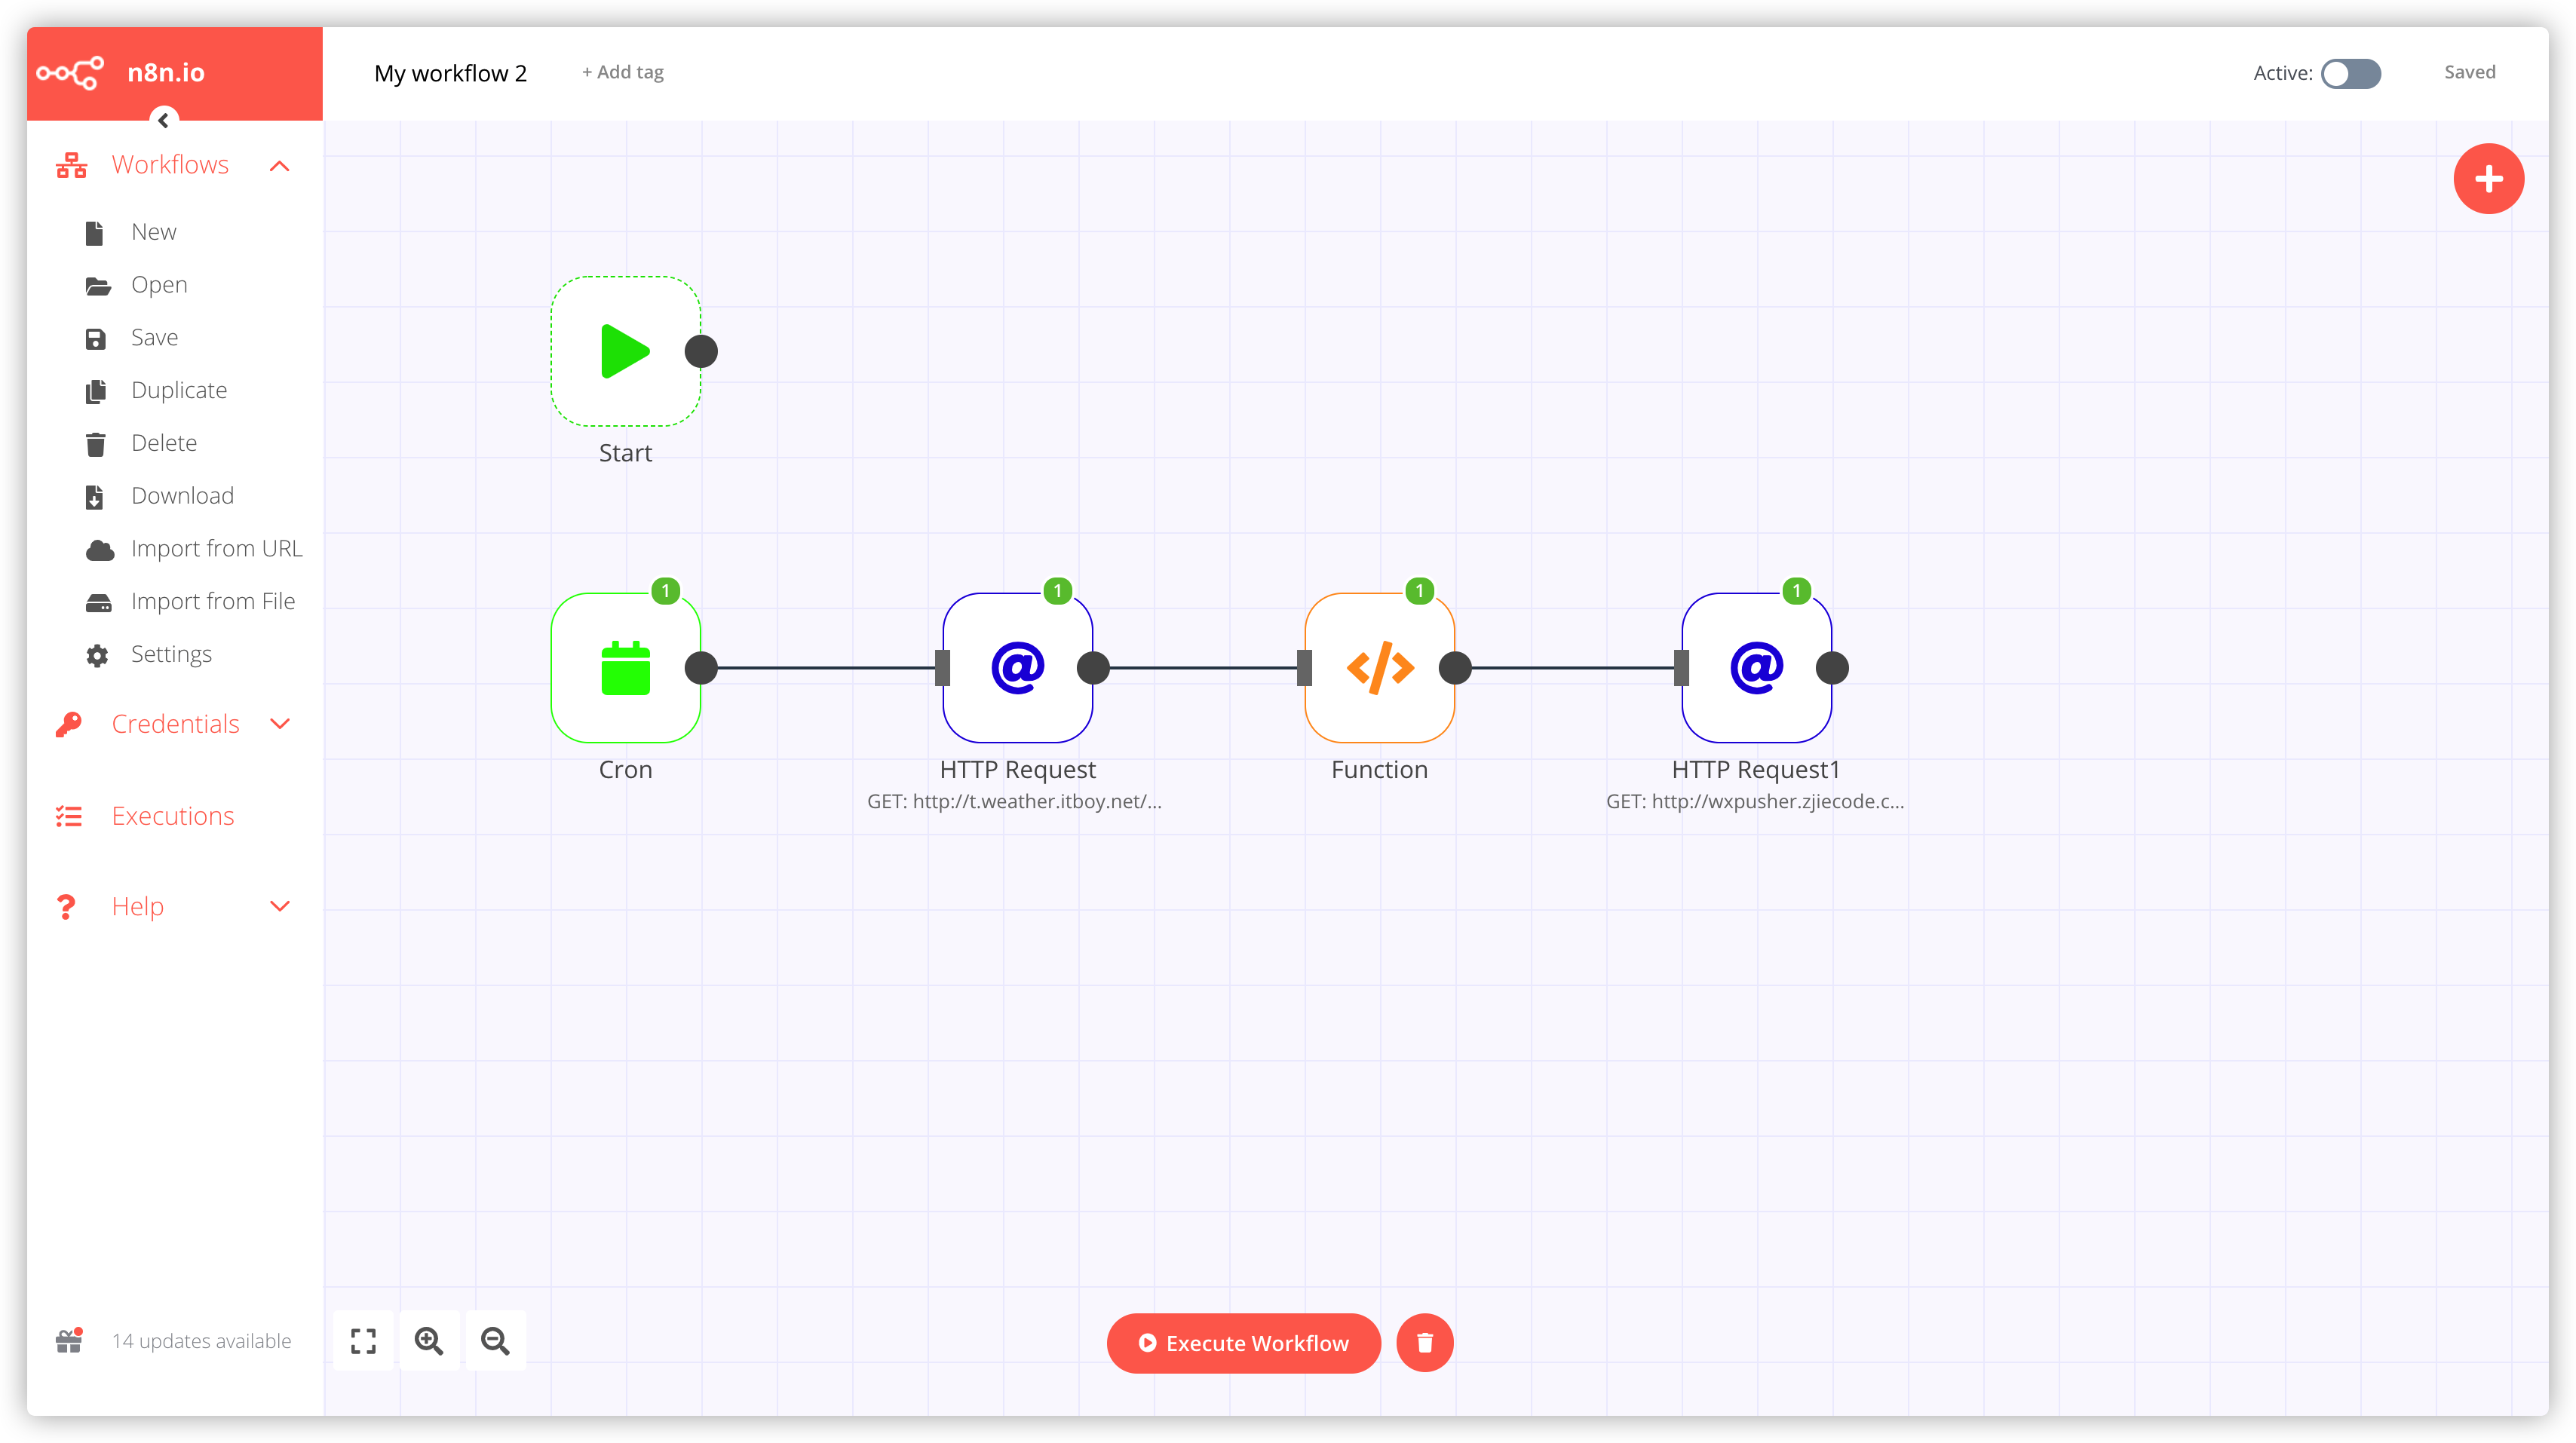Choose Duplicate from Workflows menu

(179, 390)
